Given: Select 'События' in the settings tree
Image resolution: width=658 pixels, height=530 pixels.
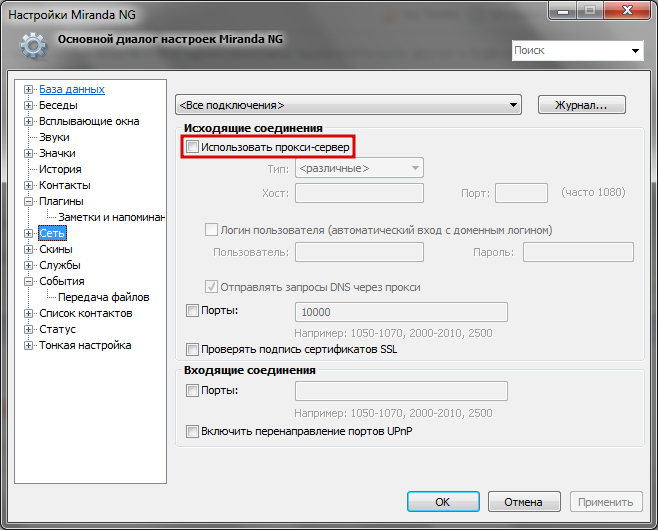Looking at the screenshot, I should (x=62, y=281).
